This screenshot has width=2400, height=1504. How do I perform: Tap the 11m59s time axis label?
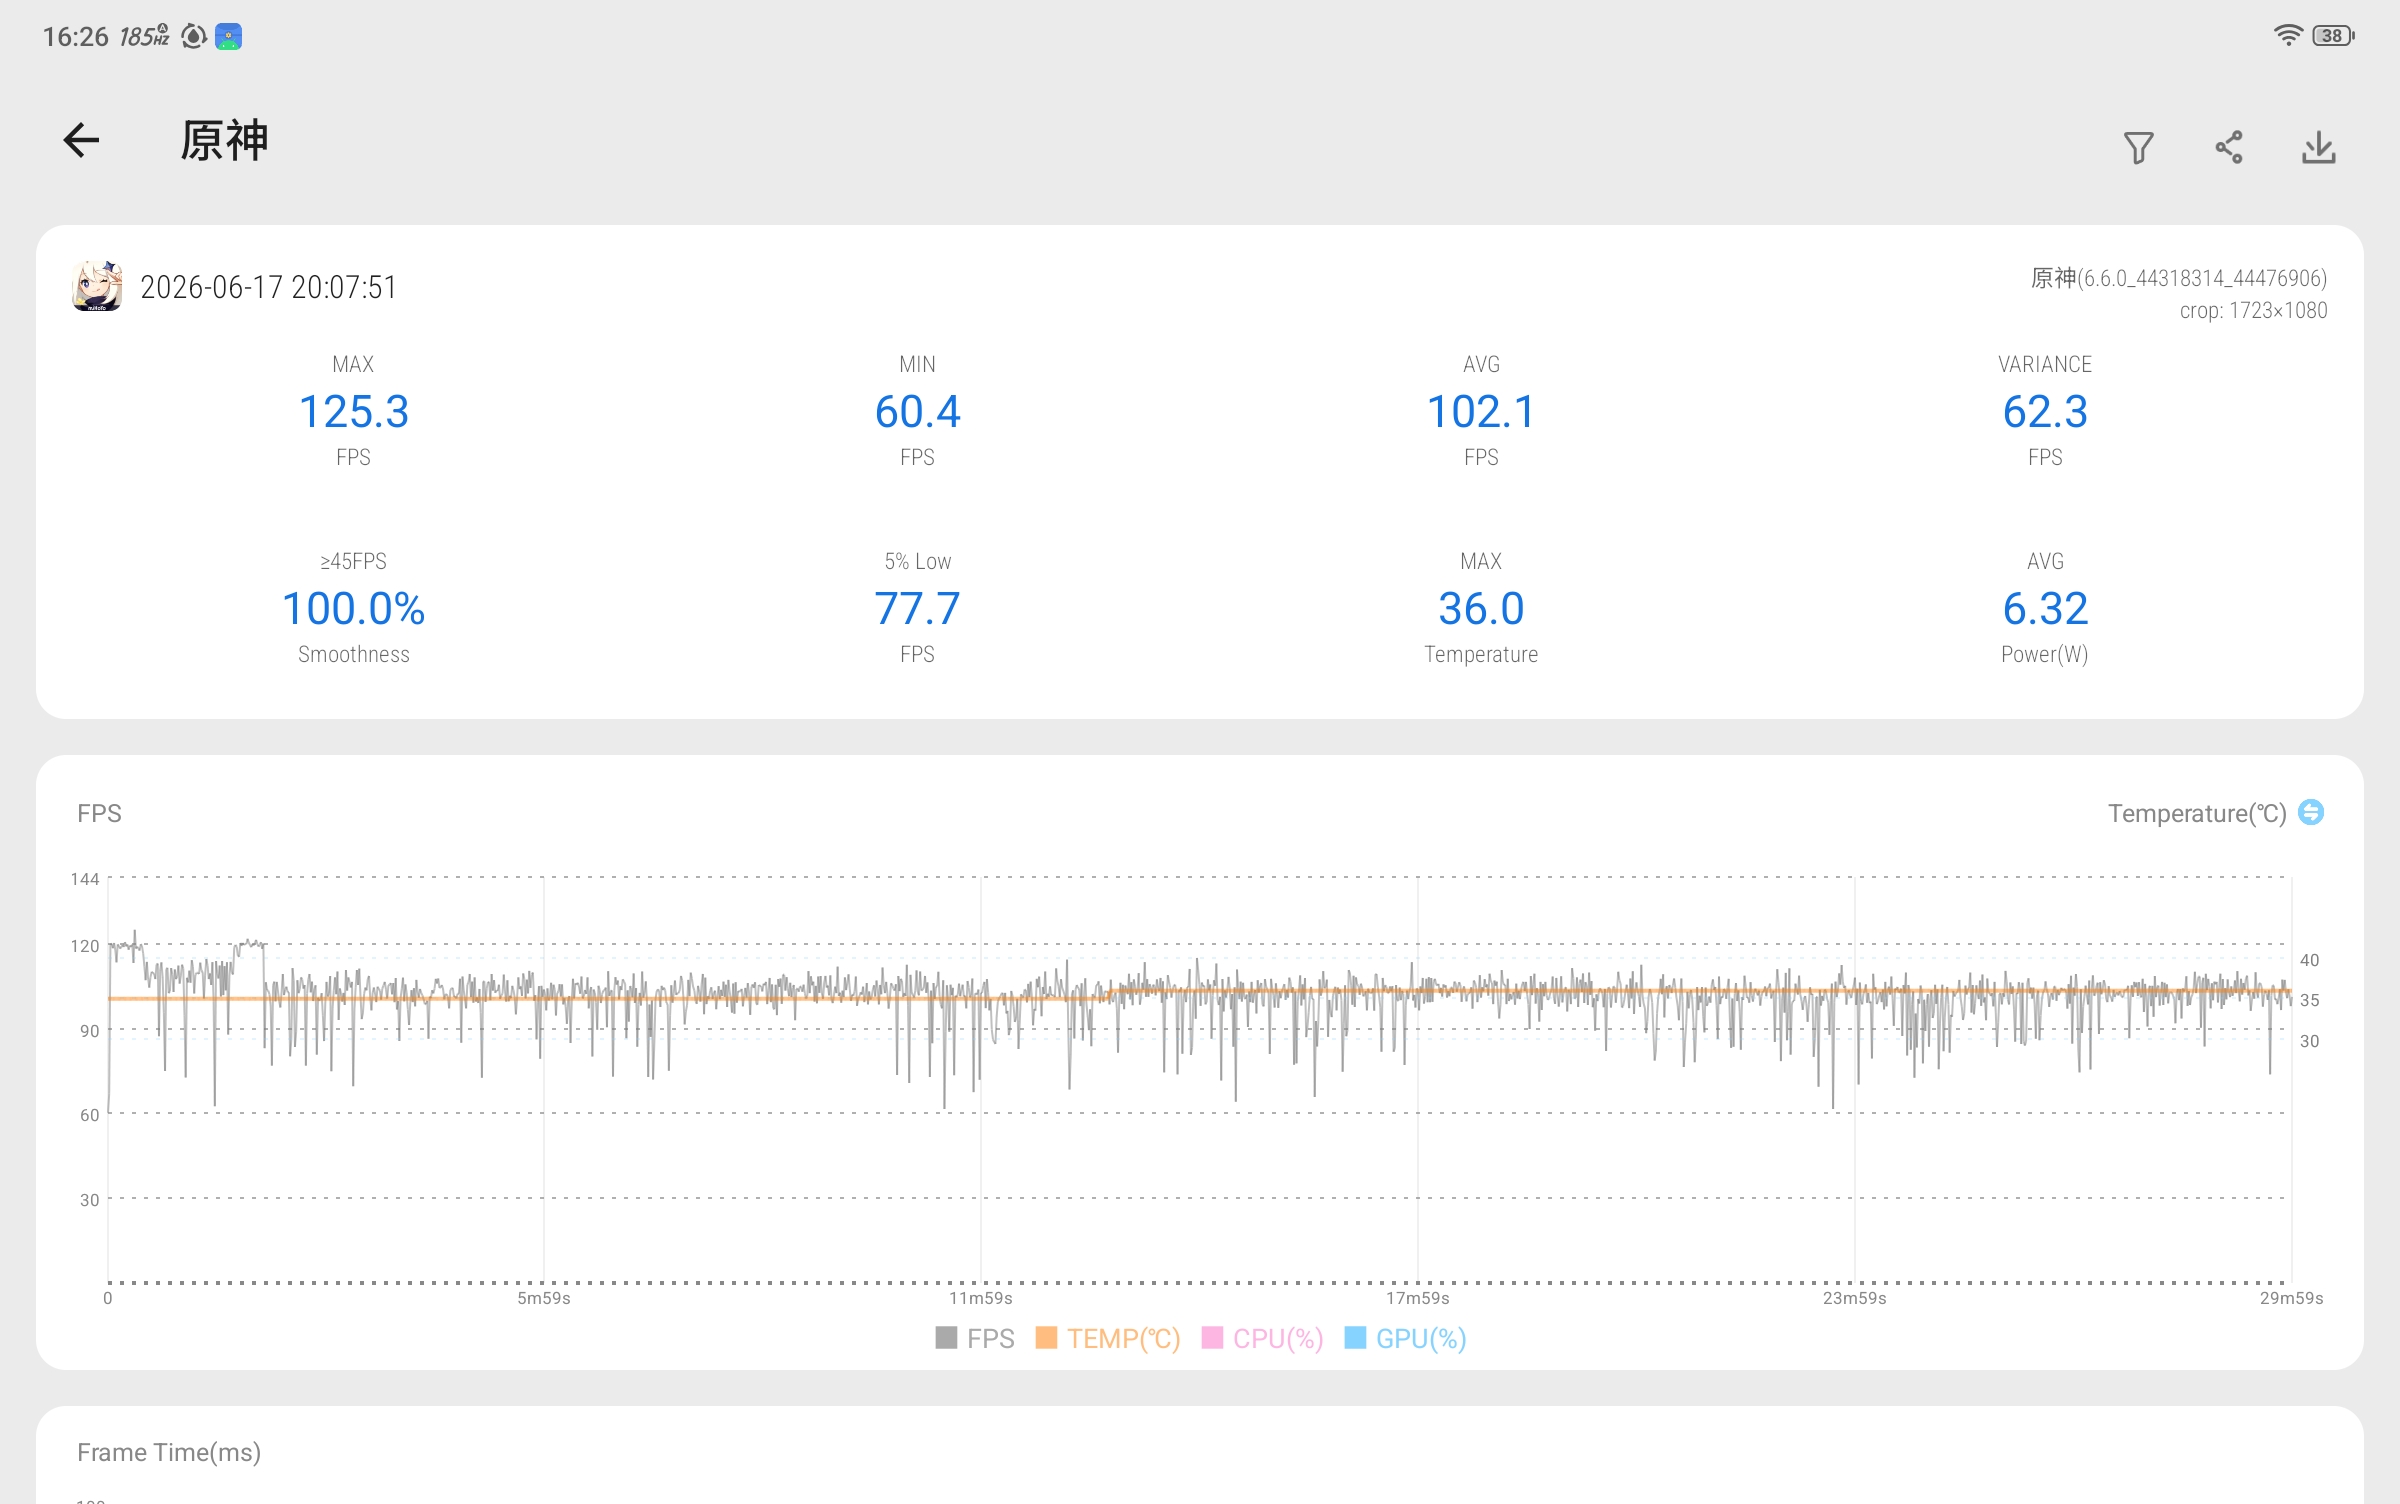coord(981,1298)
